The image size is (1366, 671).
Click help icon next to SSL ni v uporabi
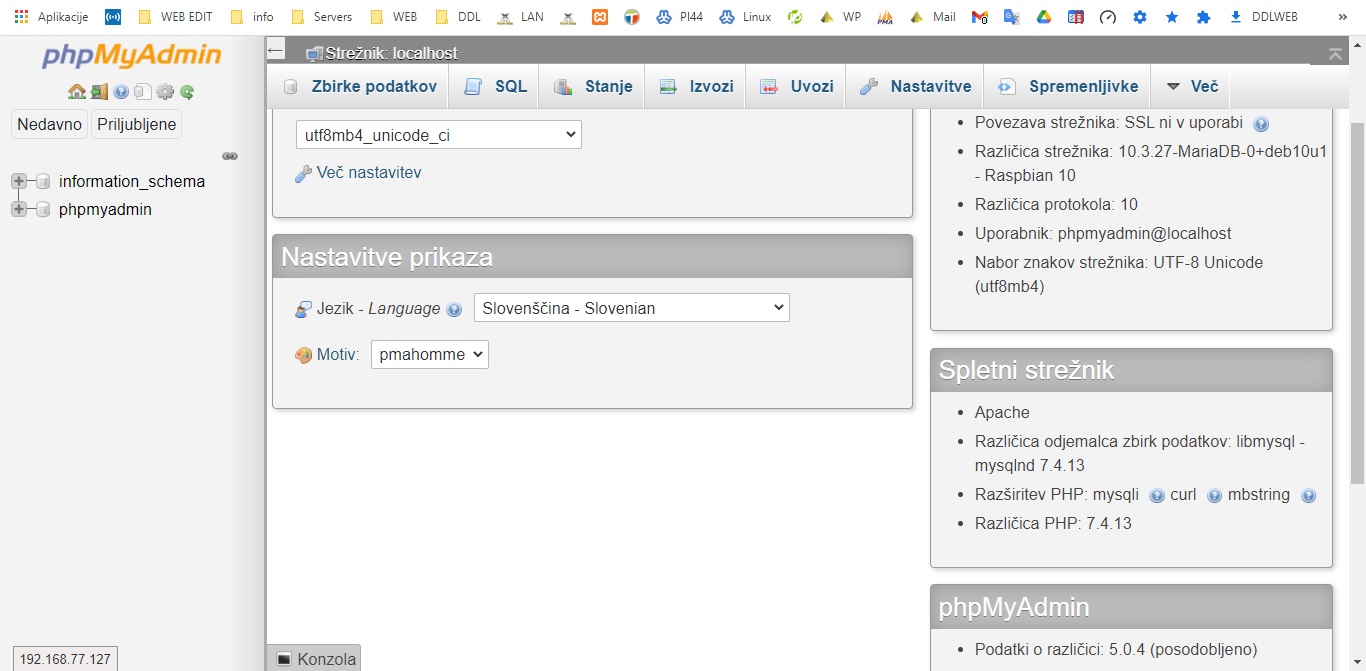tap(1261, 125)
